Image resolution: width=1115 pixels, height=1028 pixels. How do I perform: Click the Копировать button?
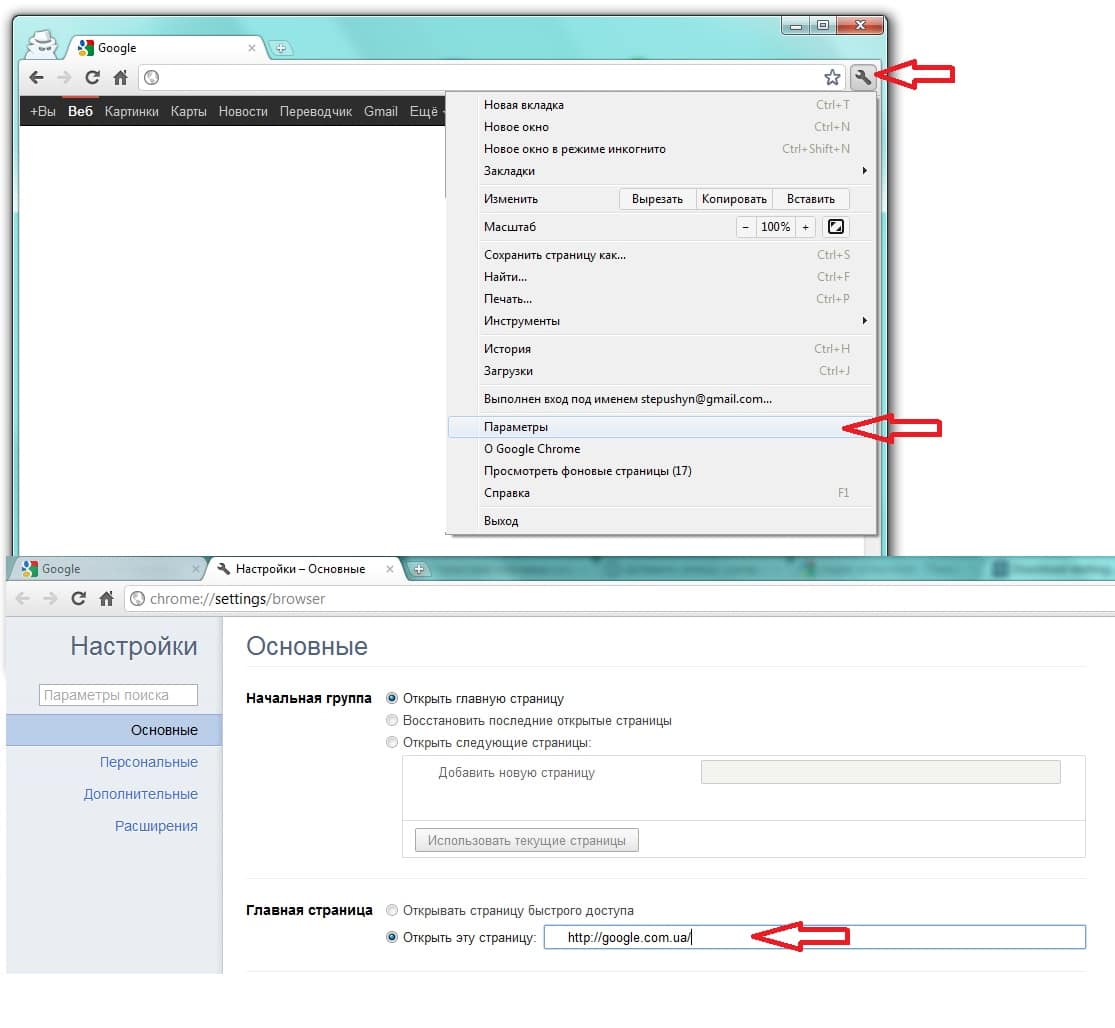[734, 199]
